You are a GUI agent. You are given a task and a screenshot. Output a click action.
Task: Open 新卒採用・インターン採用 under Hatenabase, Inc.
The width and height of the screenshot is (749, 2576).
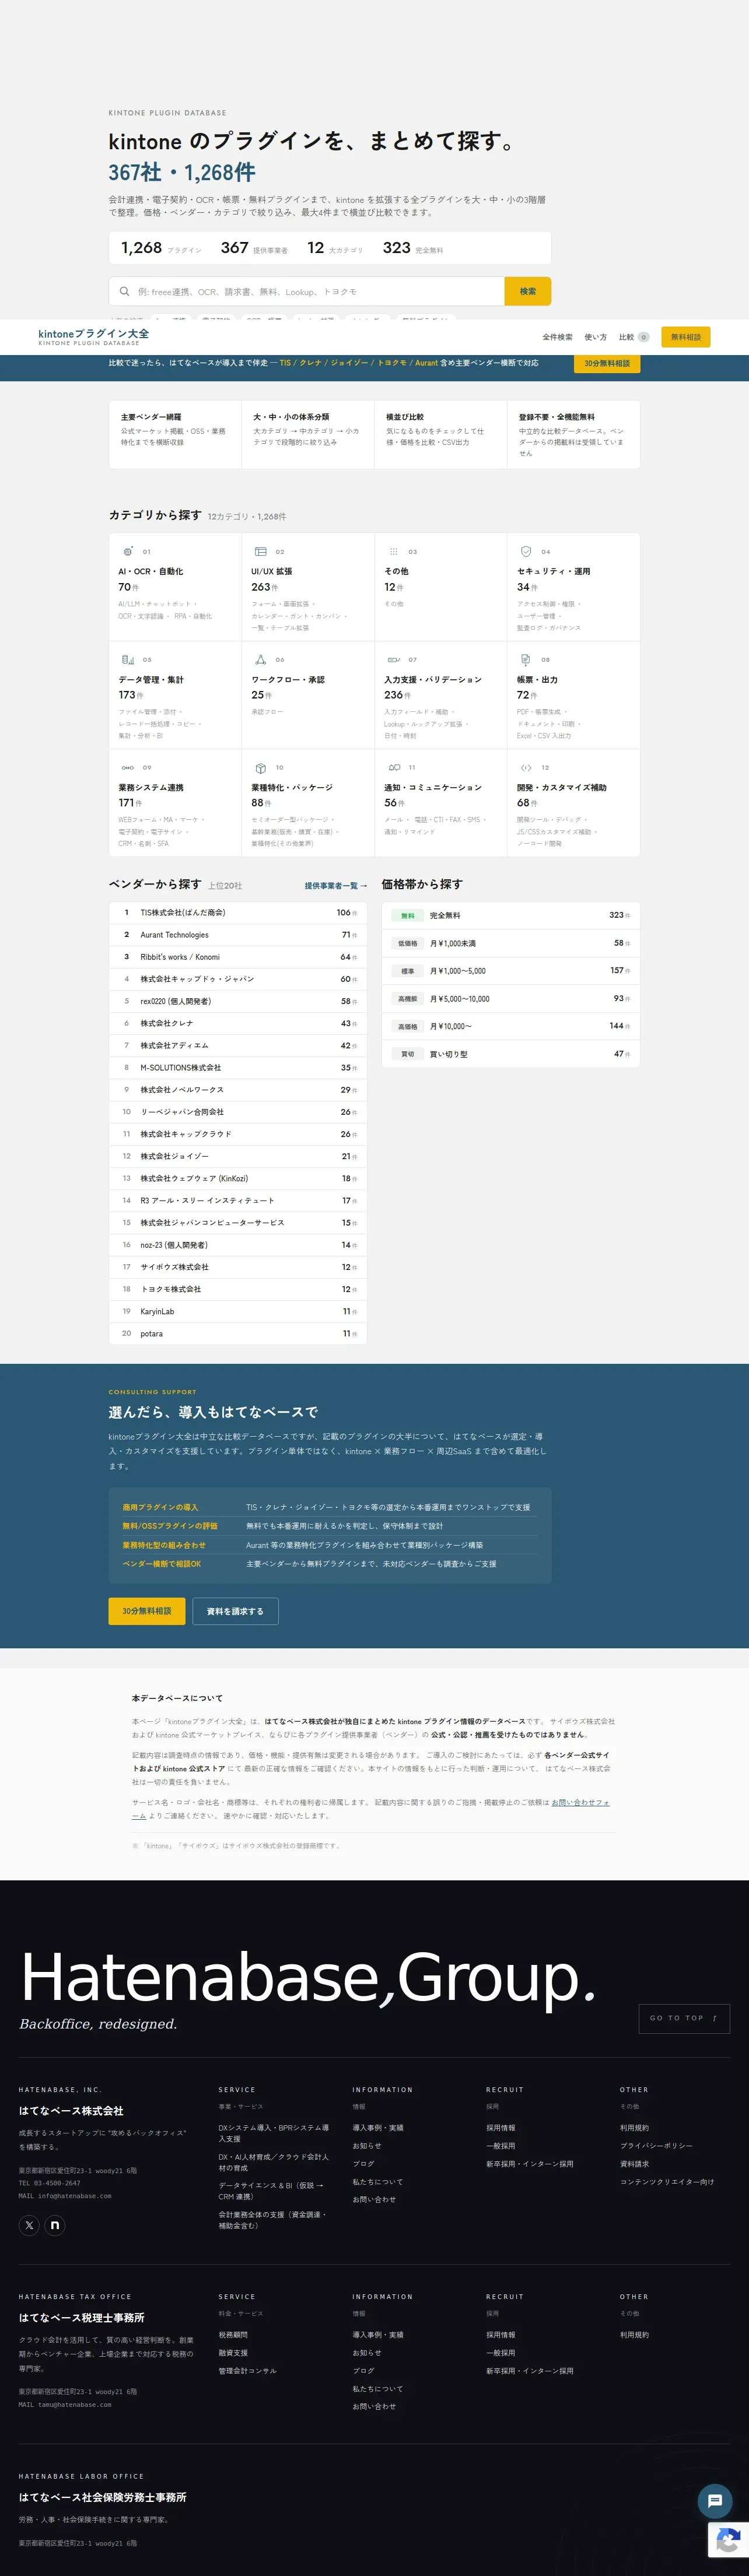pyautogui.click(x=530, y=2163)
